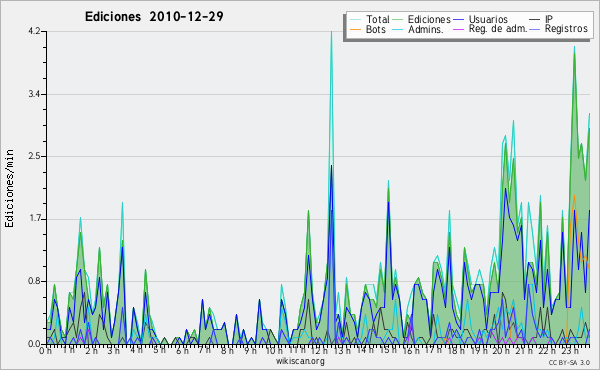Click the 'Ediciones/min' y-axis label
The image size is (600, 370).
coord(9,188)
